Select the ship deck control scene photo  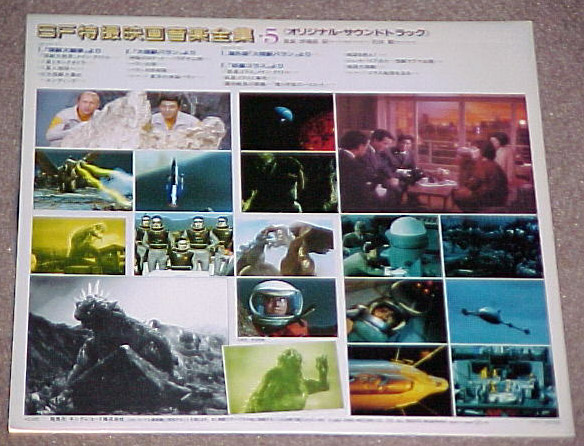[x=505, y=381]
